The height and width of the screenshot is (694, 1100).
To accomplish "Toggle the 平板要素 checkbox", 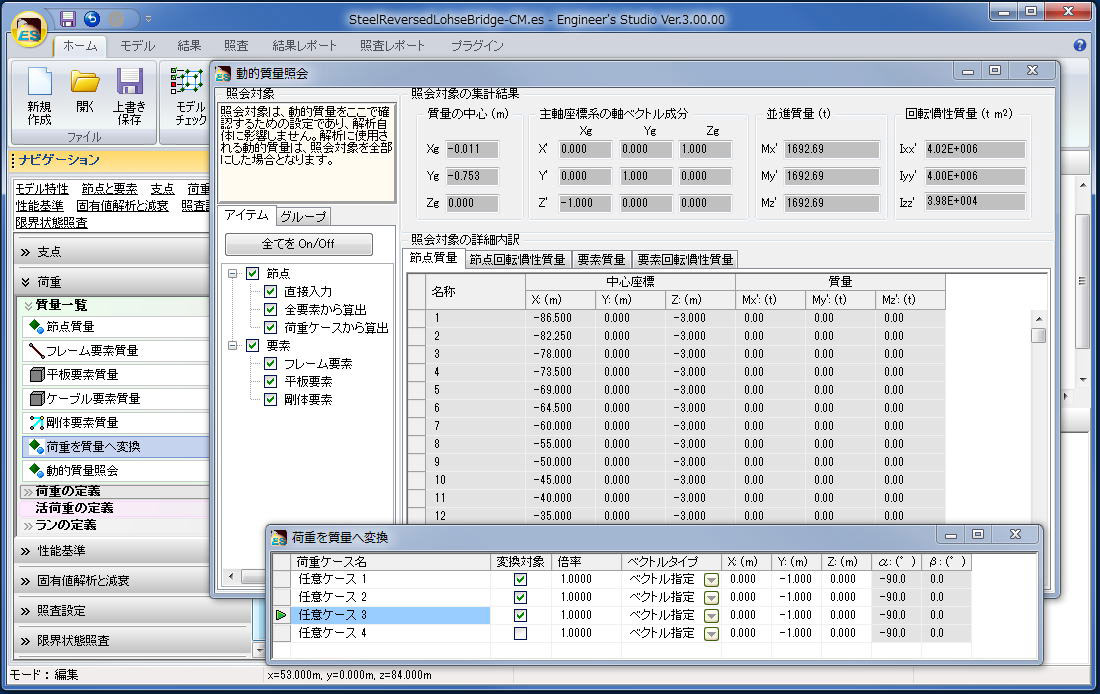I will (x=270, y=382).
